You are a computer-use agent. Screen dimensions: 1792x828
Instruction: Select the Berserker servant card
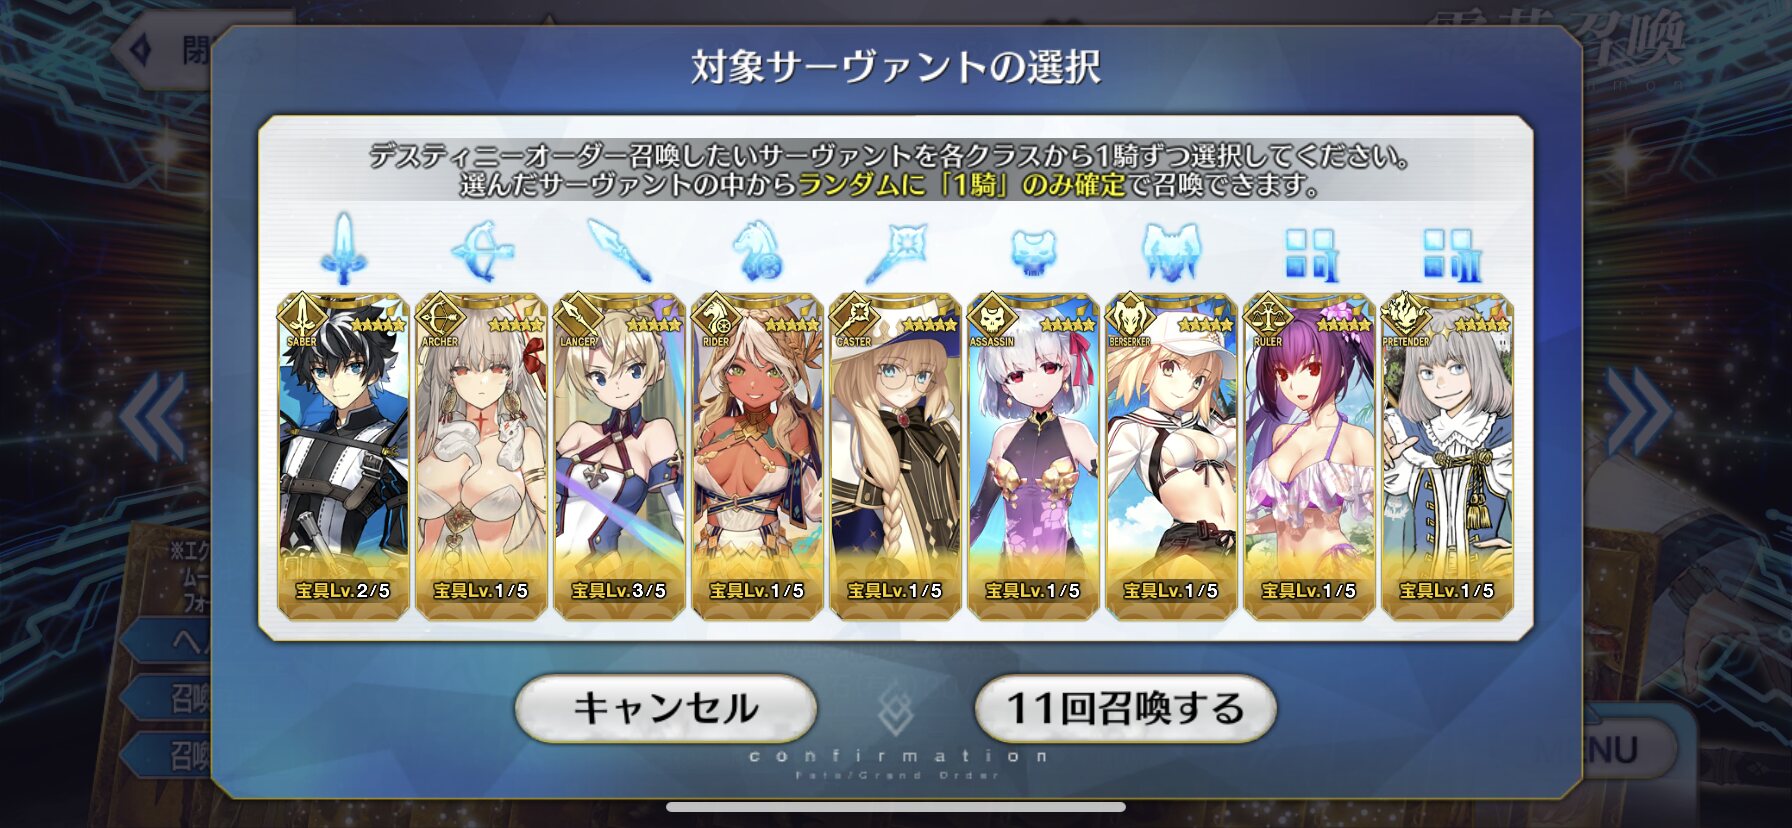click(1171, 456)
